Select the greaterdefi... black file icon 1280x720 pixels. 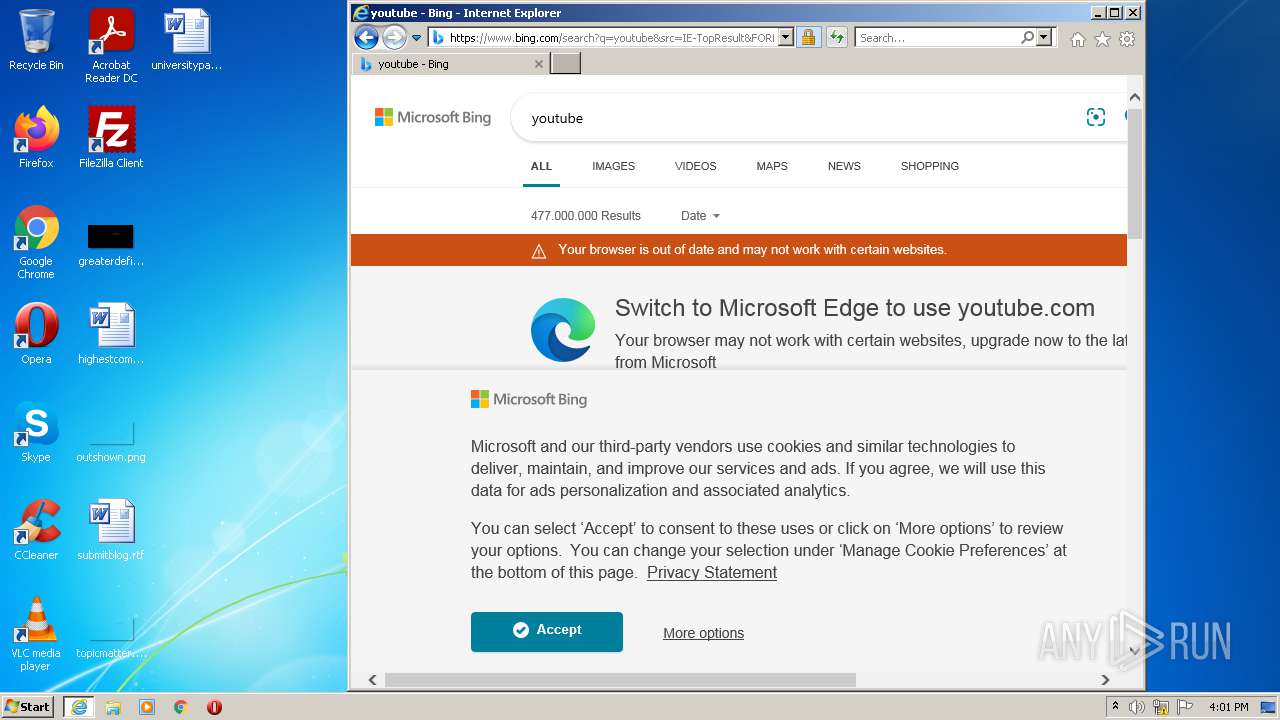[x=111, y=243]
